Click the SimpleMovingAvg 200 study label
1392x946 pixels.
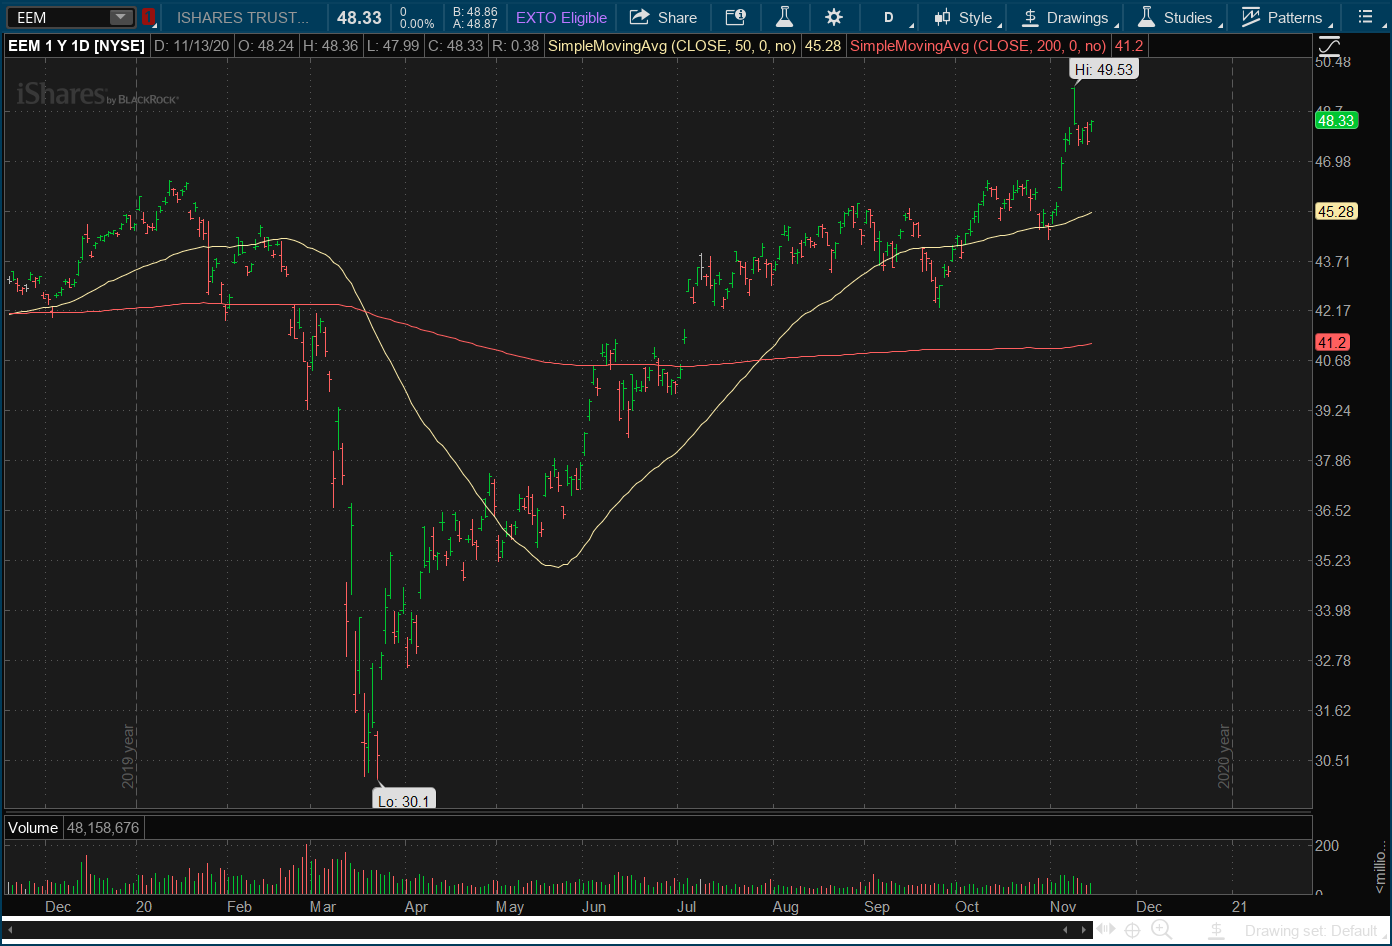pos(978,46)
